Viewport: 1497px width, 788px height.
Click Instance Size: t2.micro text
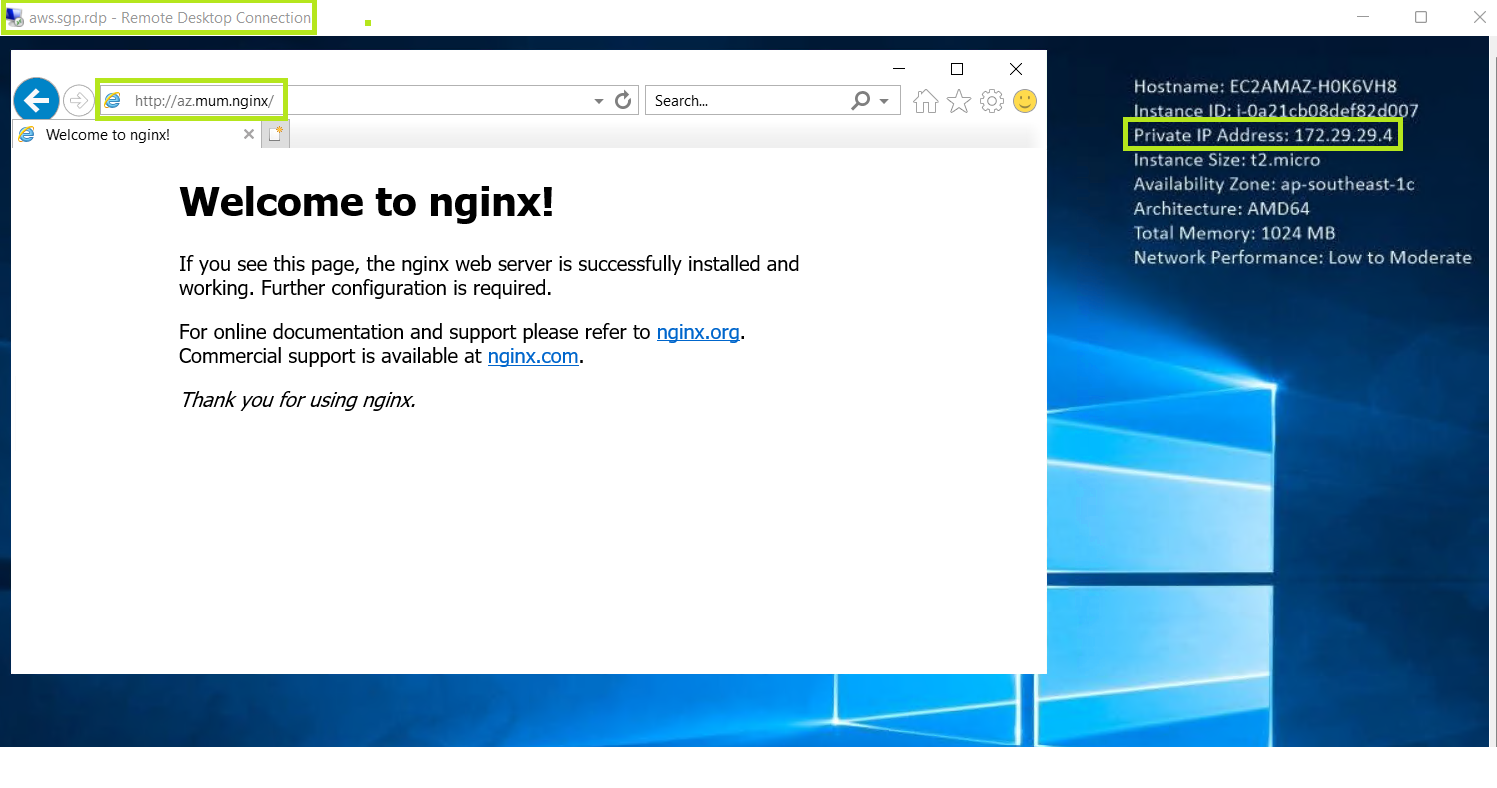[x=1227, y=160]
